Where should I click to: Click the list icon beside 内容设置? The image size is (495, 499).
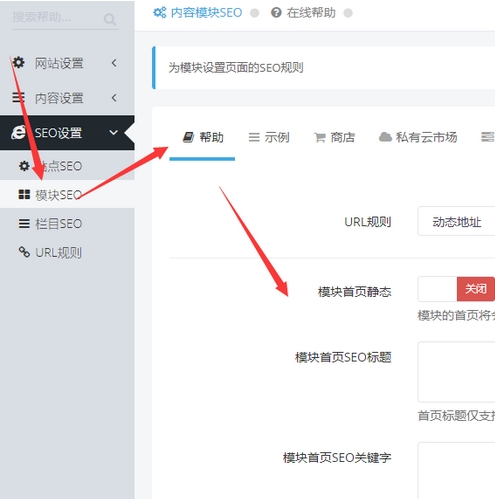click(18, 97)
